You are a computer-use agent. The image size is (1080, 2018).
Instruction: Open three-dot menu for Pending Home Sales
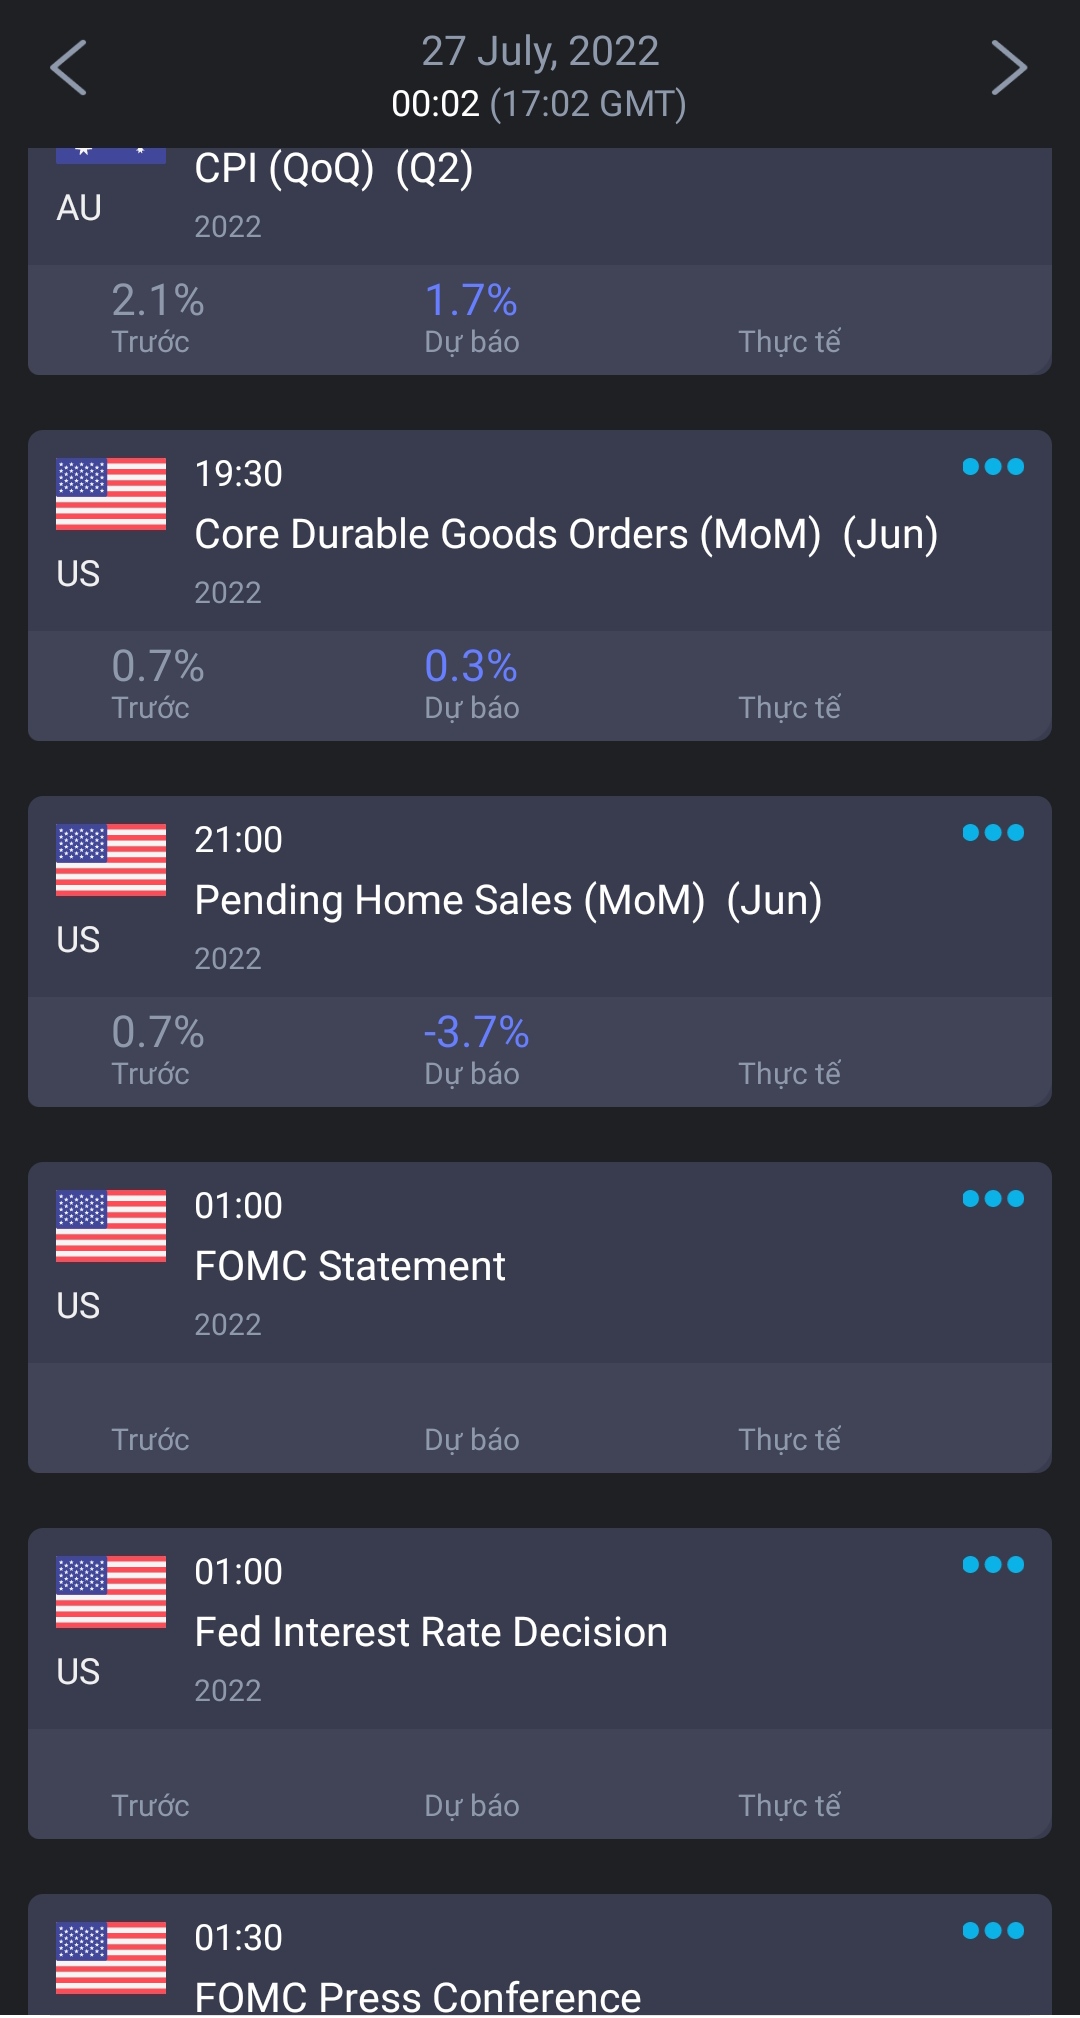pos(992,833)
